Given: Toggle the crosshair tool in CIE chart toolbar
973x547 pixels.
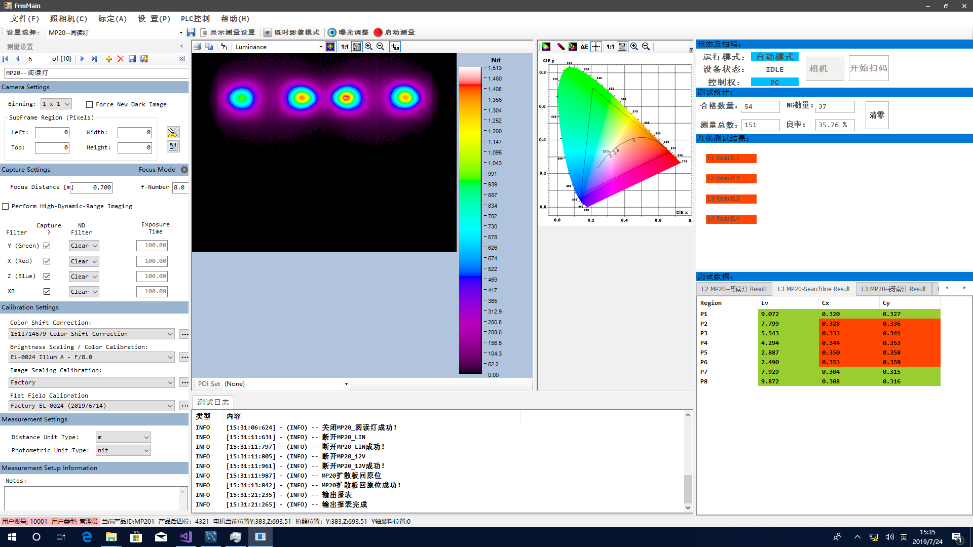Looking at the screenshot, I should [596, 47].
